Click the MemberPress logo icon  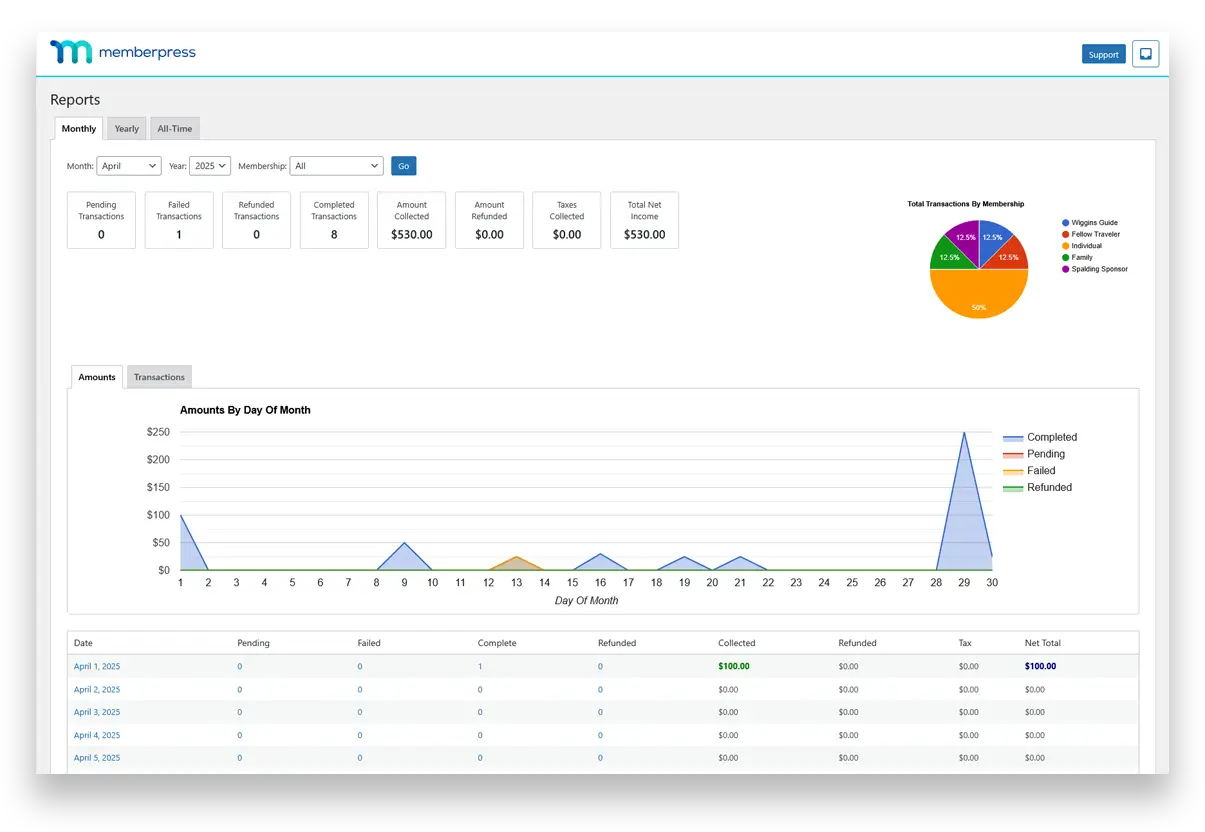click(x=71, y=53)
